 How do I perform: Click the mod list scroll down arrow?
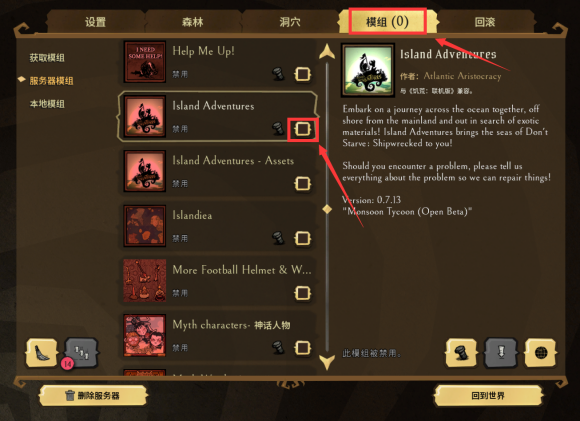click(327, 362)
